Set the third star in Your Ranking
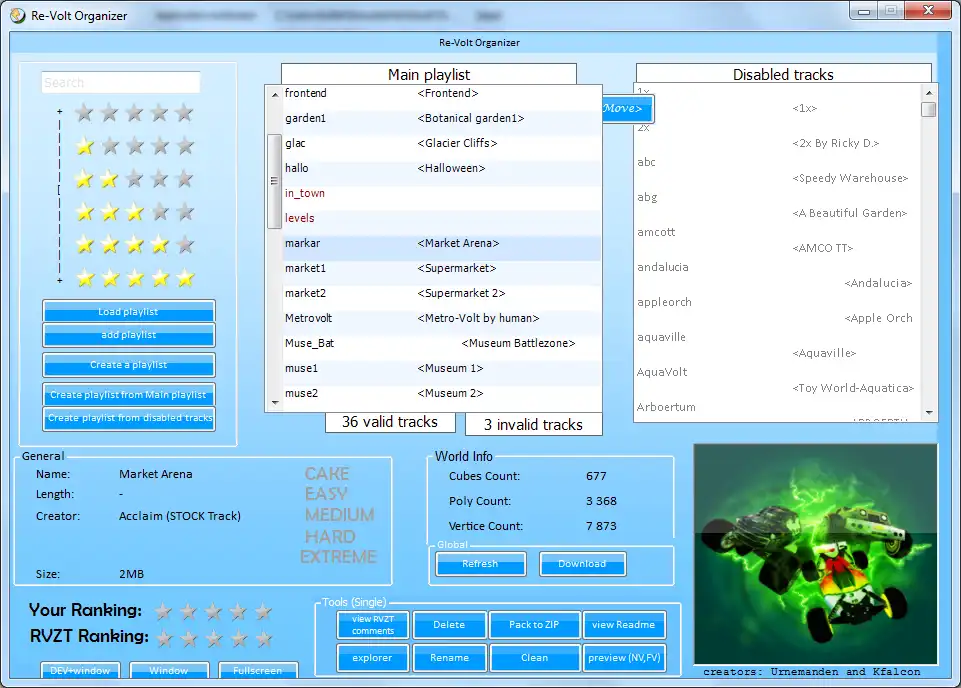Image resolution: width=961 pixels, height=688 pixels. [x=213, y=611]
